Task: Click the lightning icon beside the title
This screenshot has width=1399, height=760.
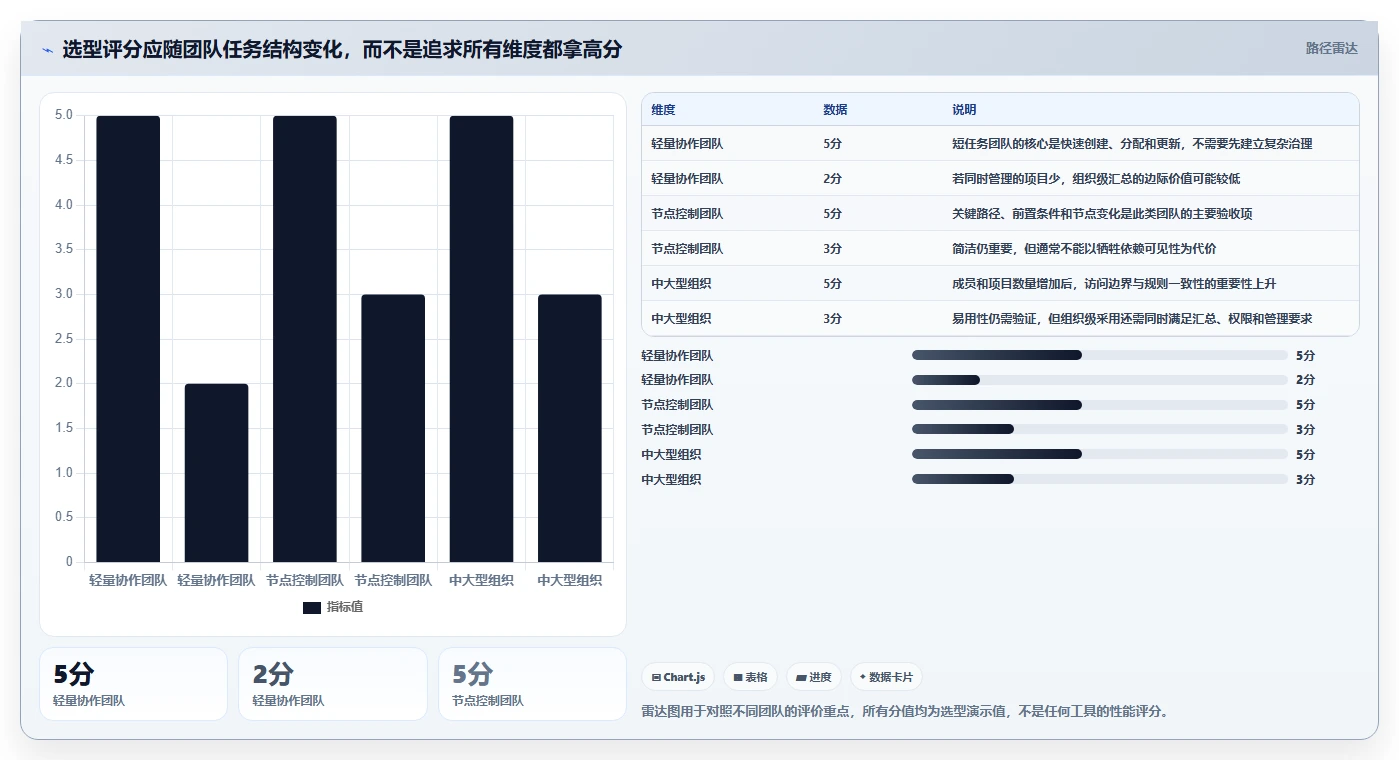Action: pos(48,50)
